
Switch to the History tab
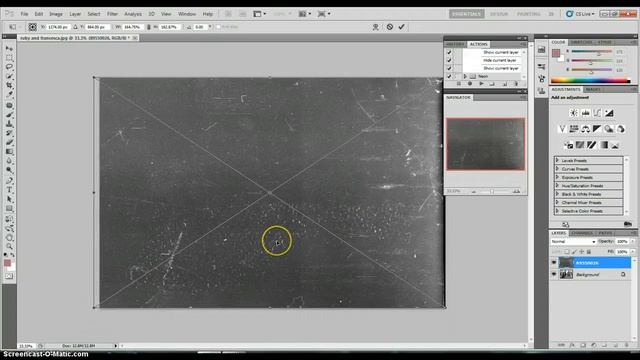455,44
